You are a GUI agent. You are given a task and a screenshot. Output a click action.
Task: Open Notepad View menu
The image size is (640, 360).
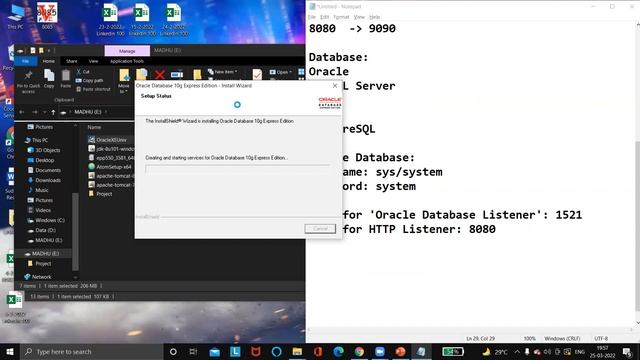click(x=359, y=17)
